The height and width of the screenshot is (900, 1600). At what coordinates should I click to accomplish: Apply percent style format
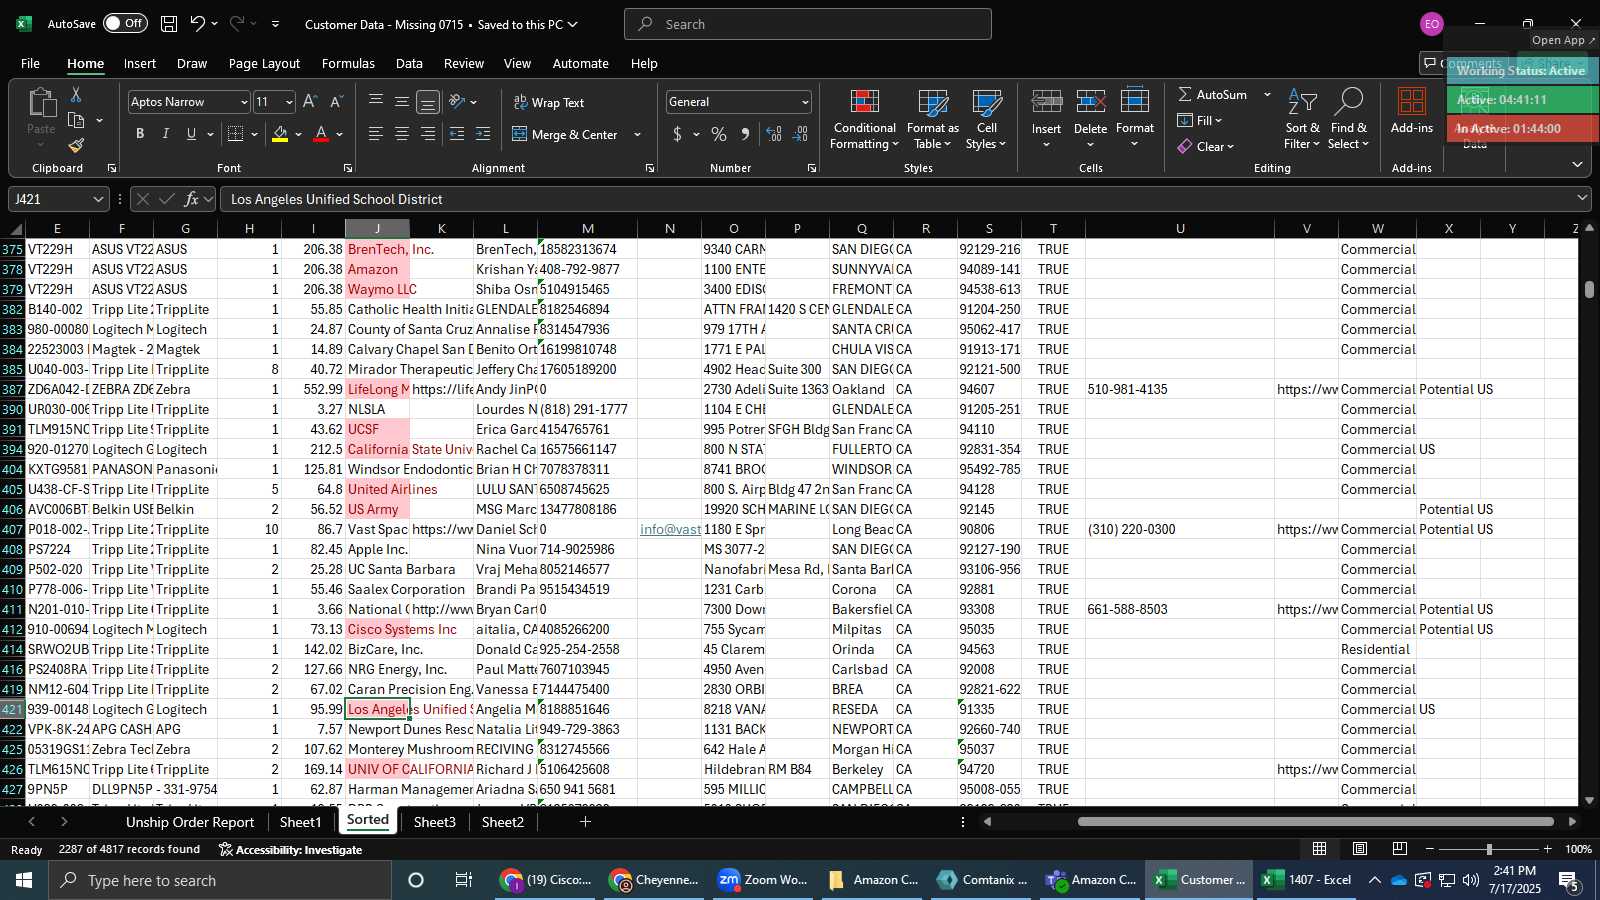pos(719,134)
